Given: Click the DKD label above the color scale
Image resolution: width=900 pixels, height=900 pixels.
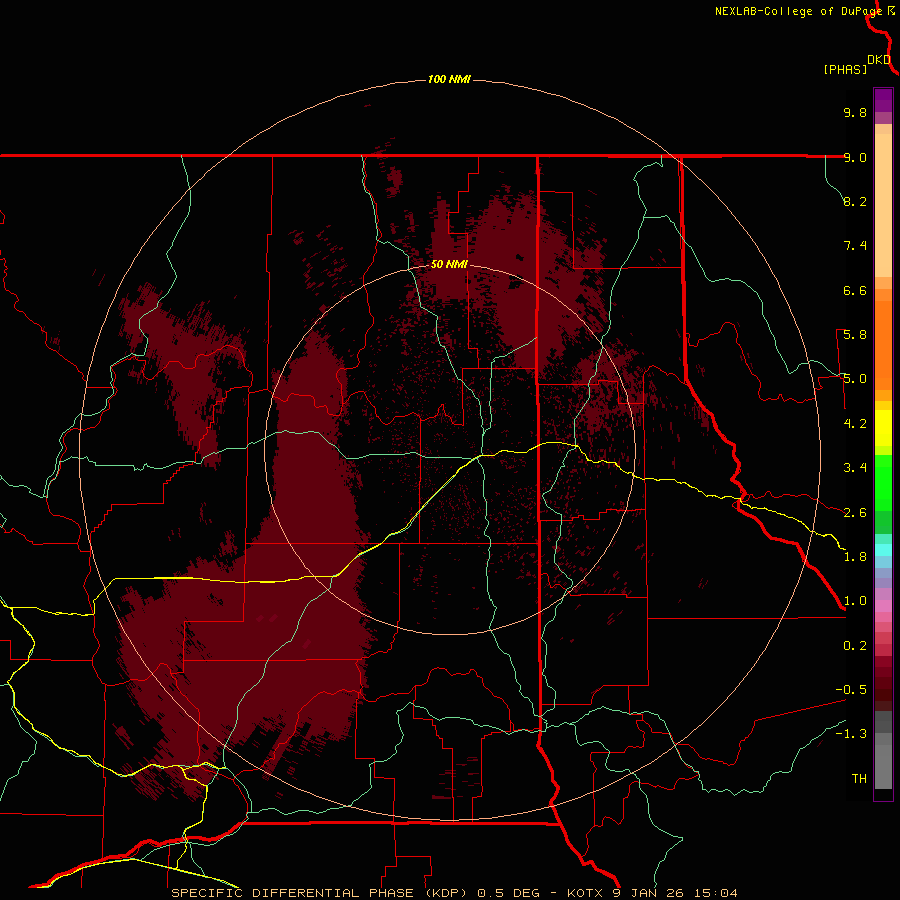Looking at the screenshot, I should click(879, 60).
